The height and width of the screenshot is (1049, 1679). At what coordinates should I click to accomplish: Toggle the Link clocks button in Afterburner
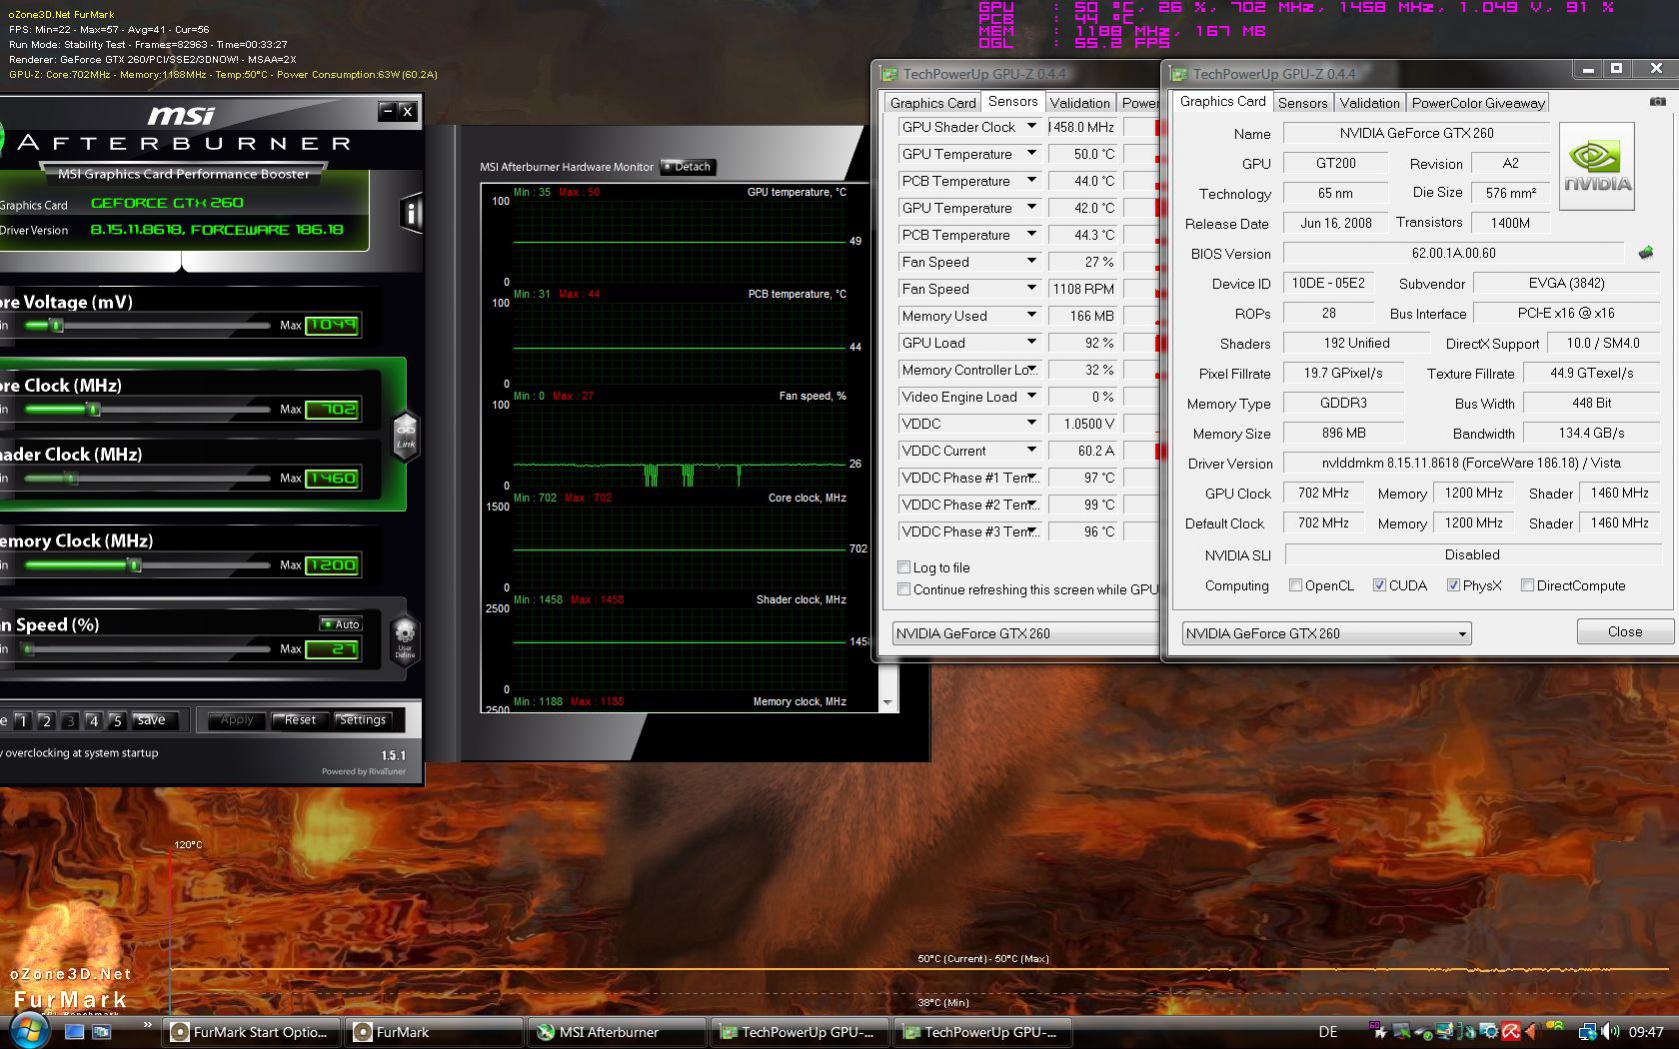pyautogui.click(x=405, y=436)
